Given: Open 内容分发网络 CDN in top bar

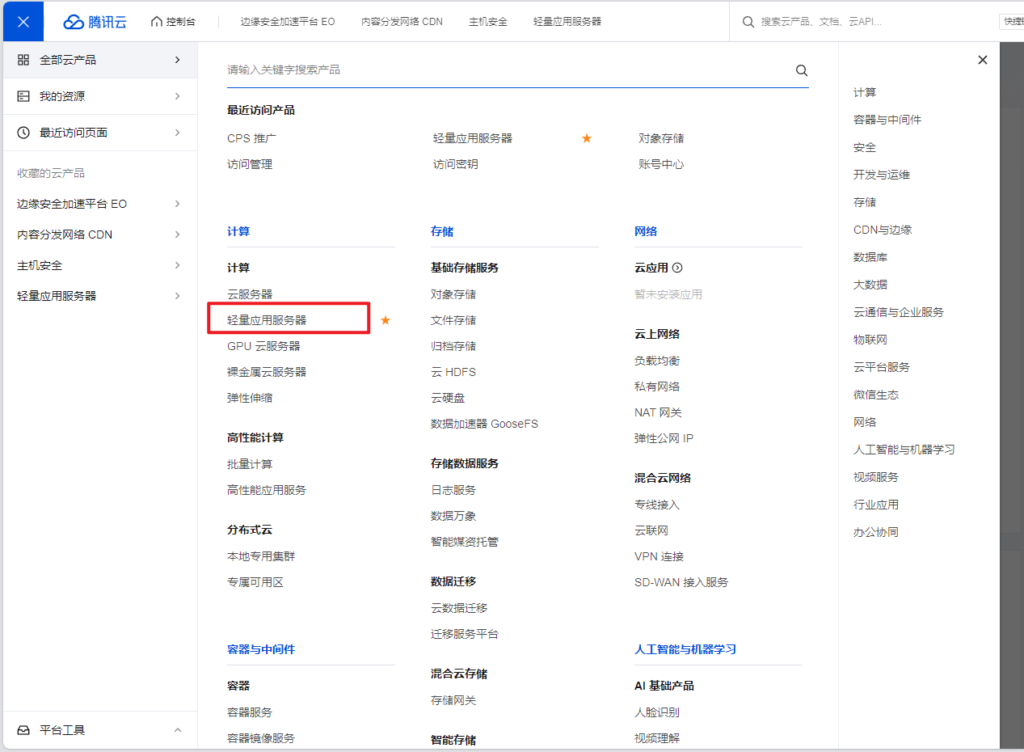Looking at the screenshot, I should (401, 21).
